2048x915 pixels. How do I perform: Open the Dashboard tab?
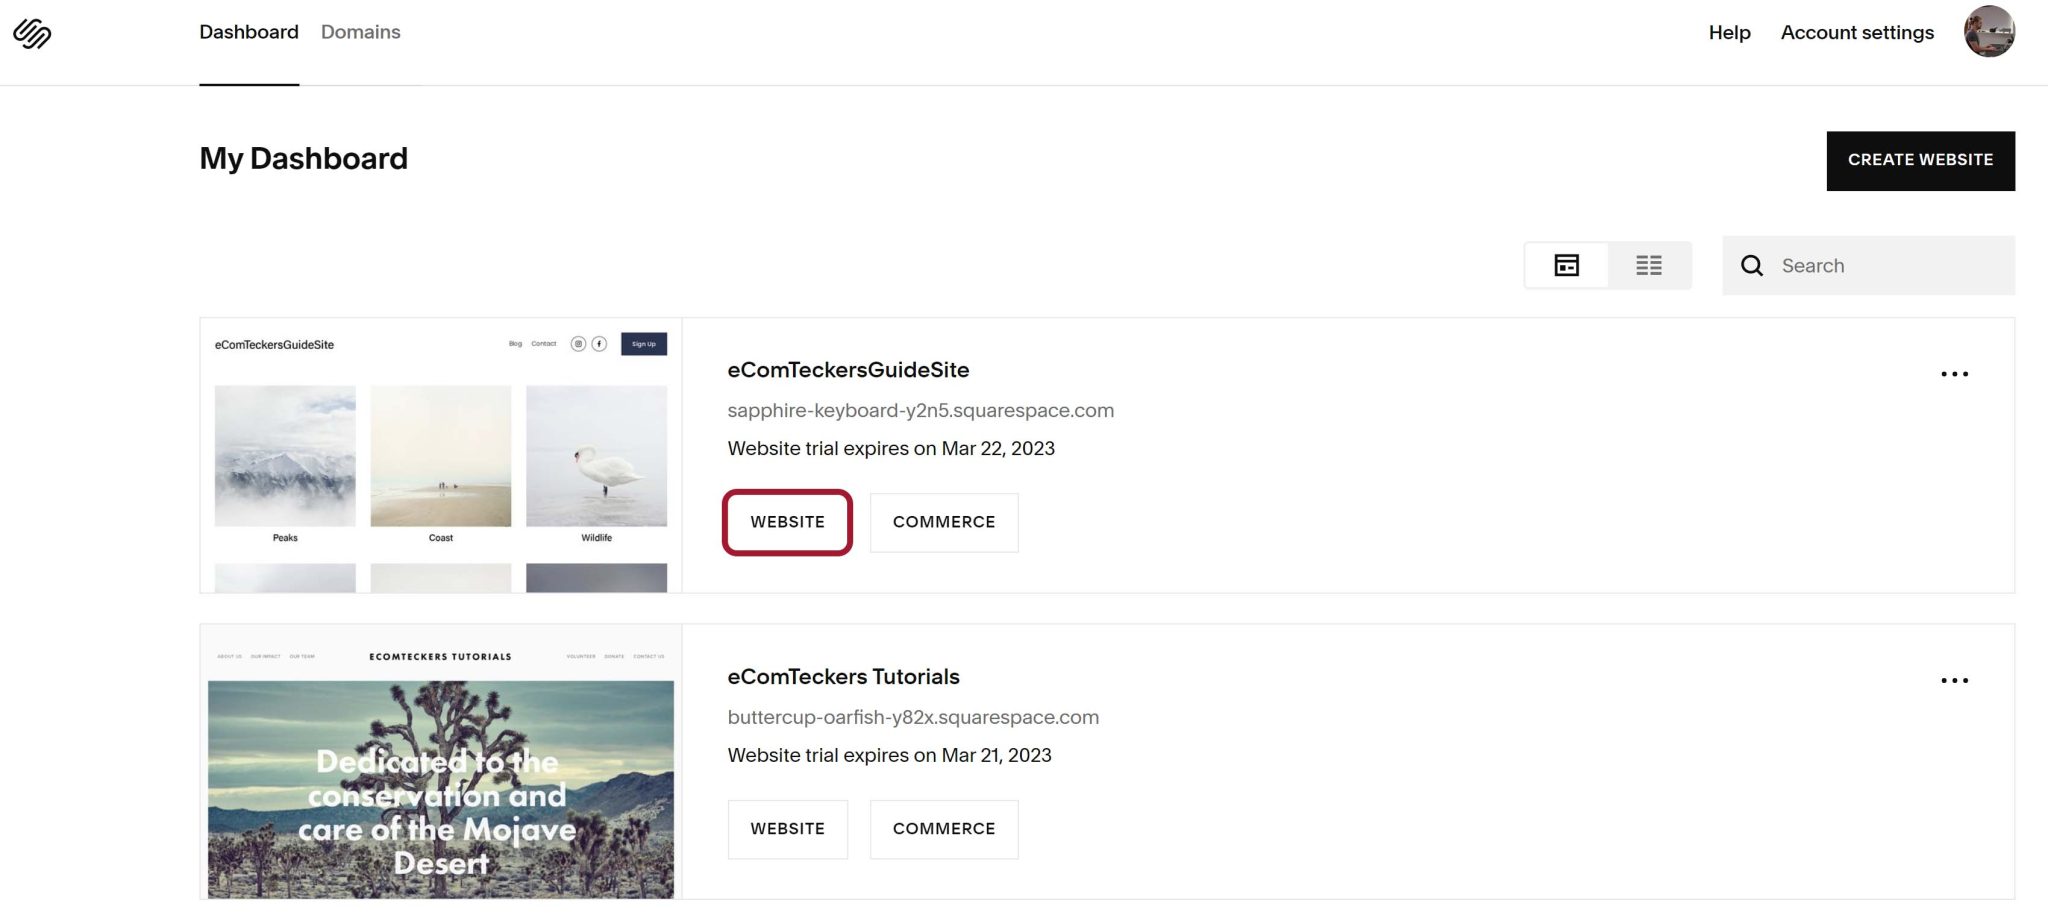point(248,32)
